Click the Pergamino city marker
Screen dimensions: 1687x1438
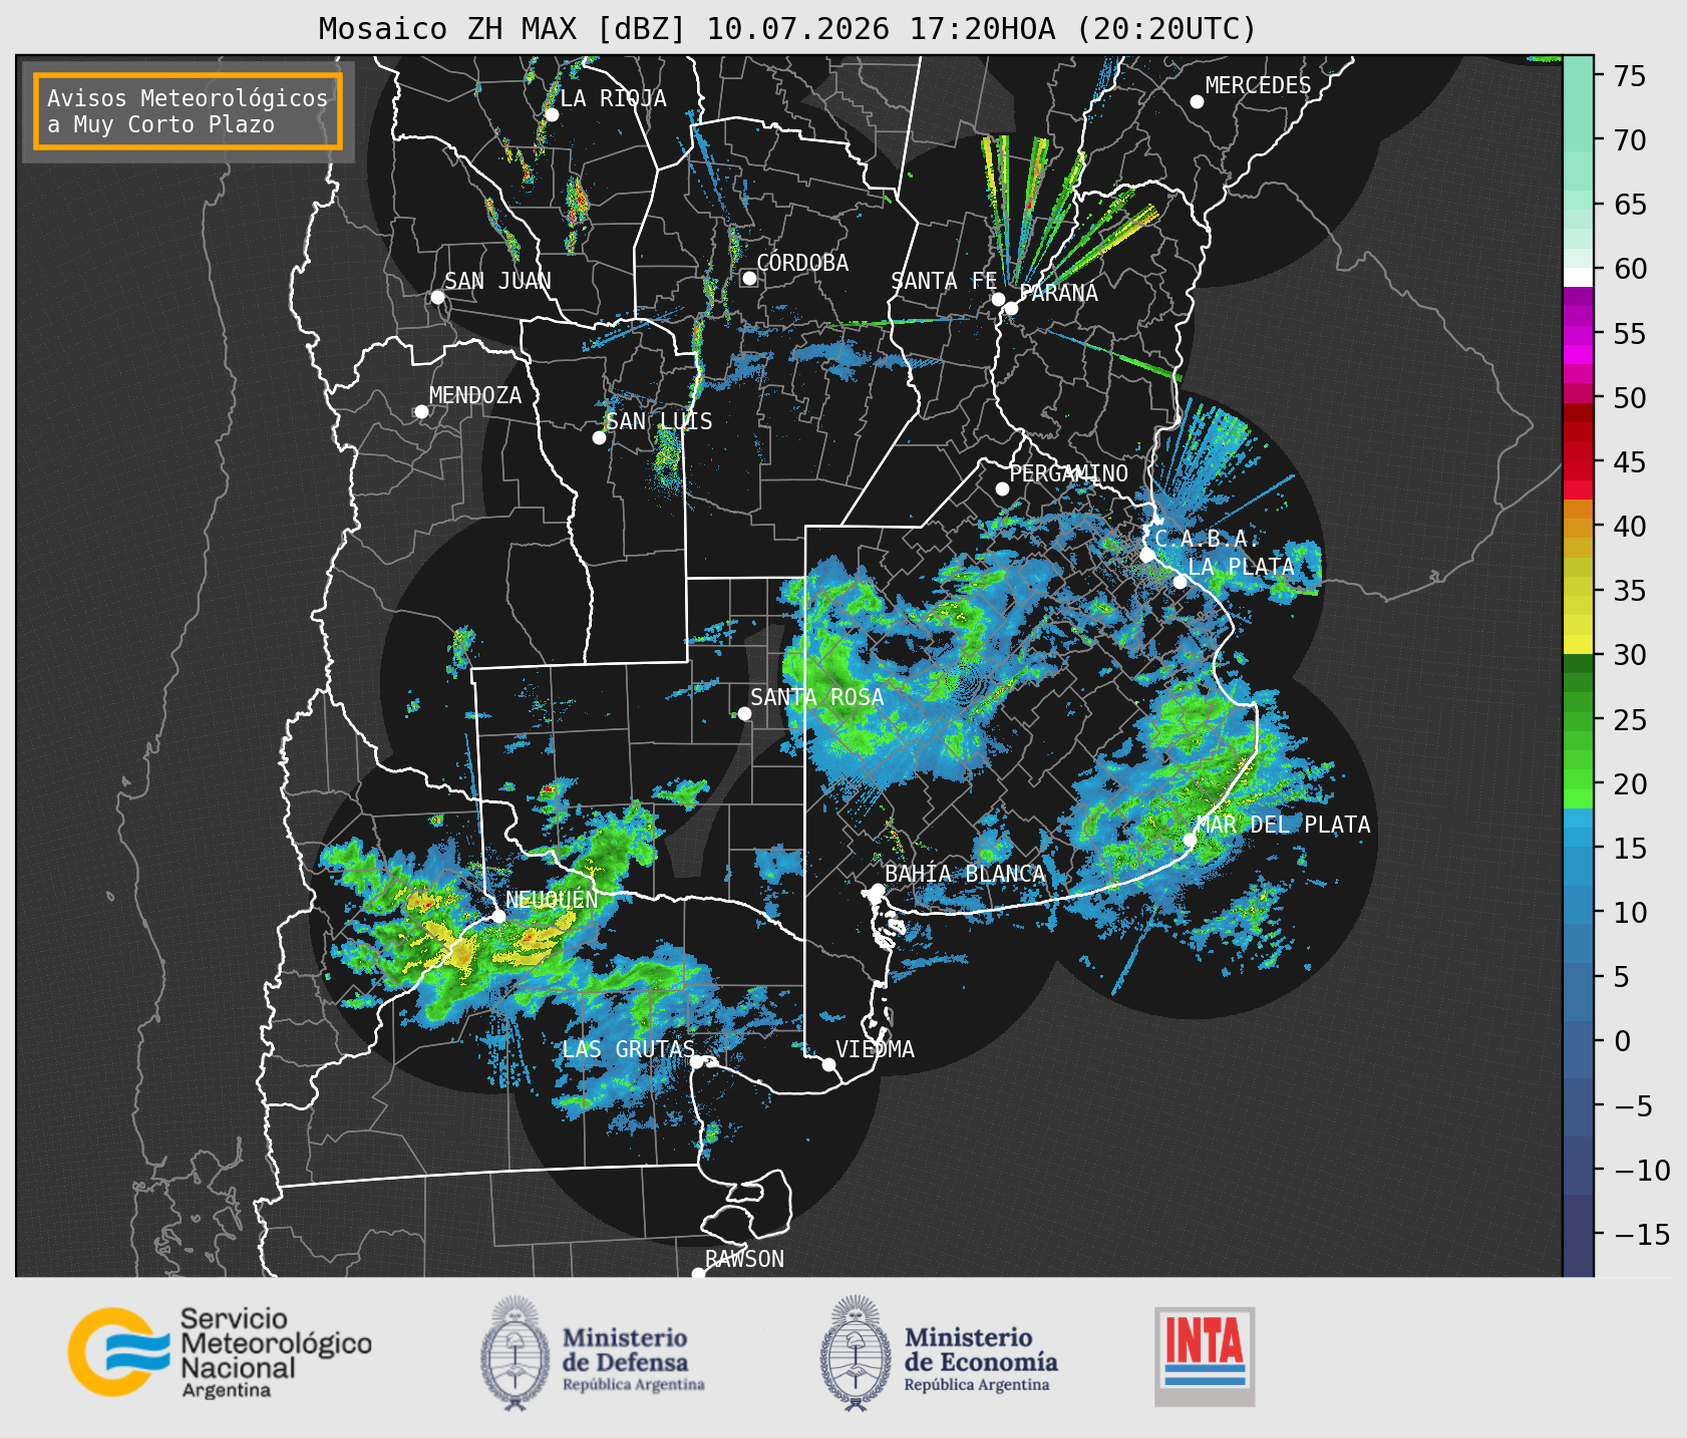pos(1002,489)
